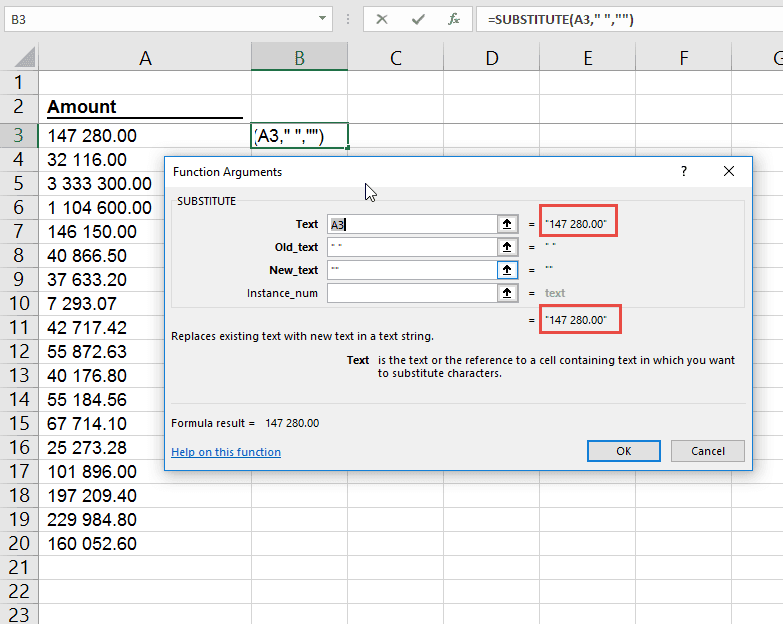Select cell containing 197 209.40
Screen dimensions: 783x624
[145, 496]
